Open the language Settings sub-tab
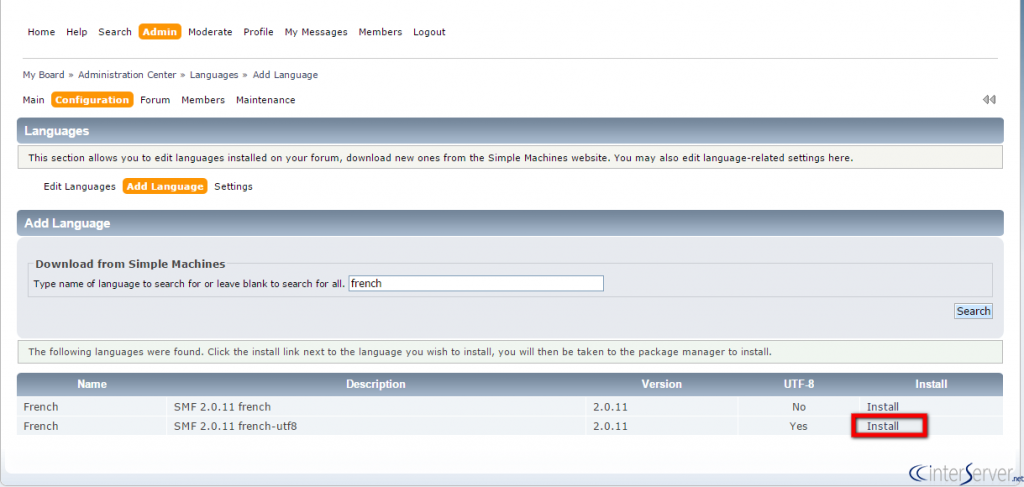 [233, 187]
